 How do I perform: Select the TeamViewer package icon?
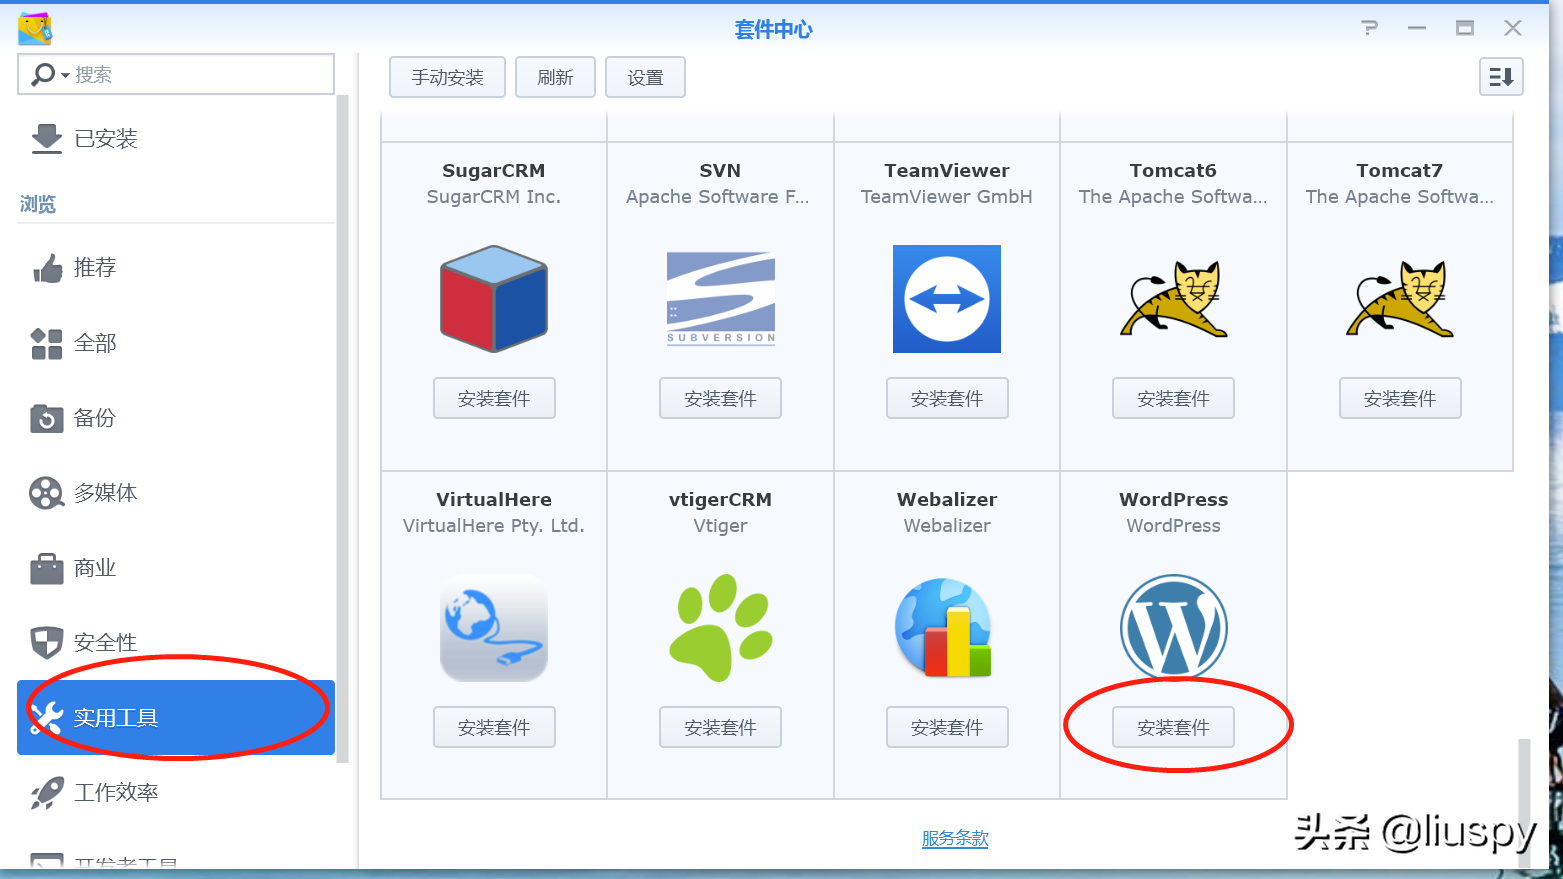pos(946,299)
